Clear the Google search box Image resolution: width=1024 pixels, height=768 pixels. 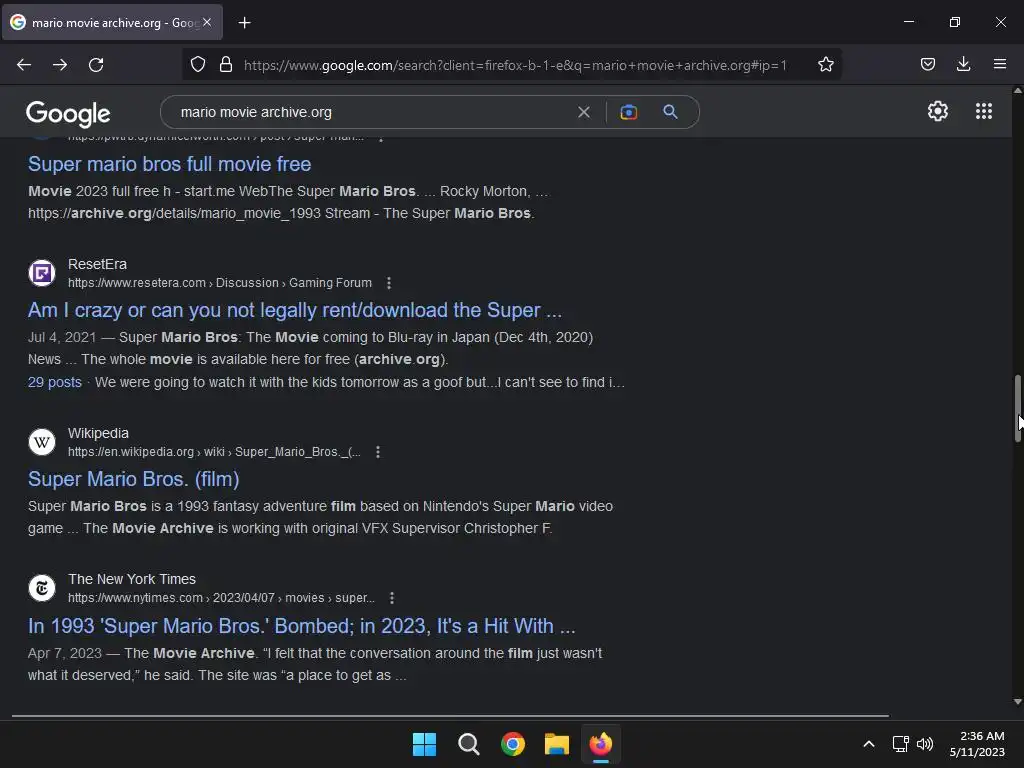coord(584,112)
